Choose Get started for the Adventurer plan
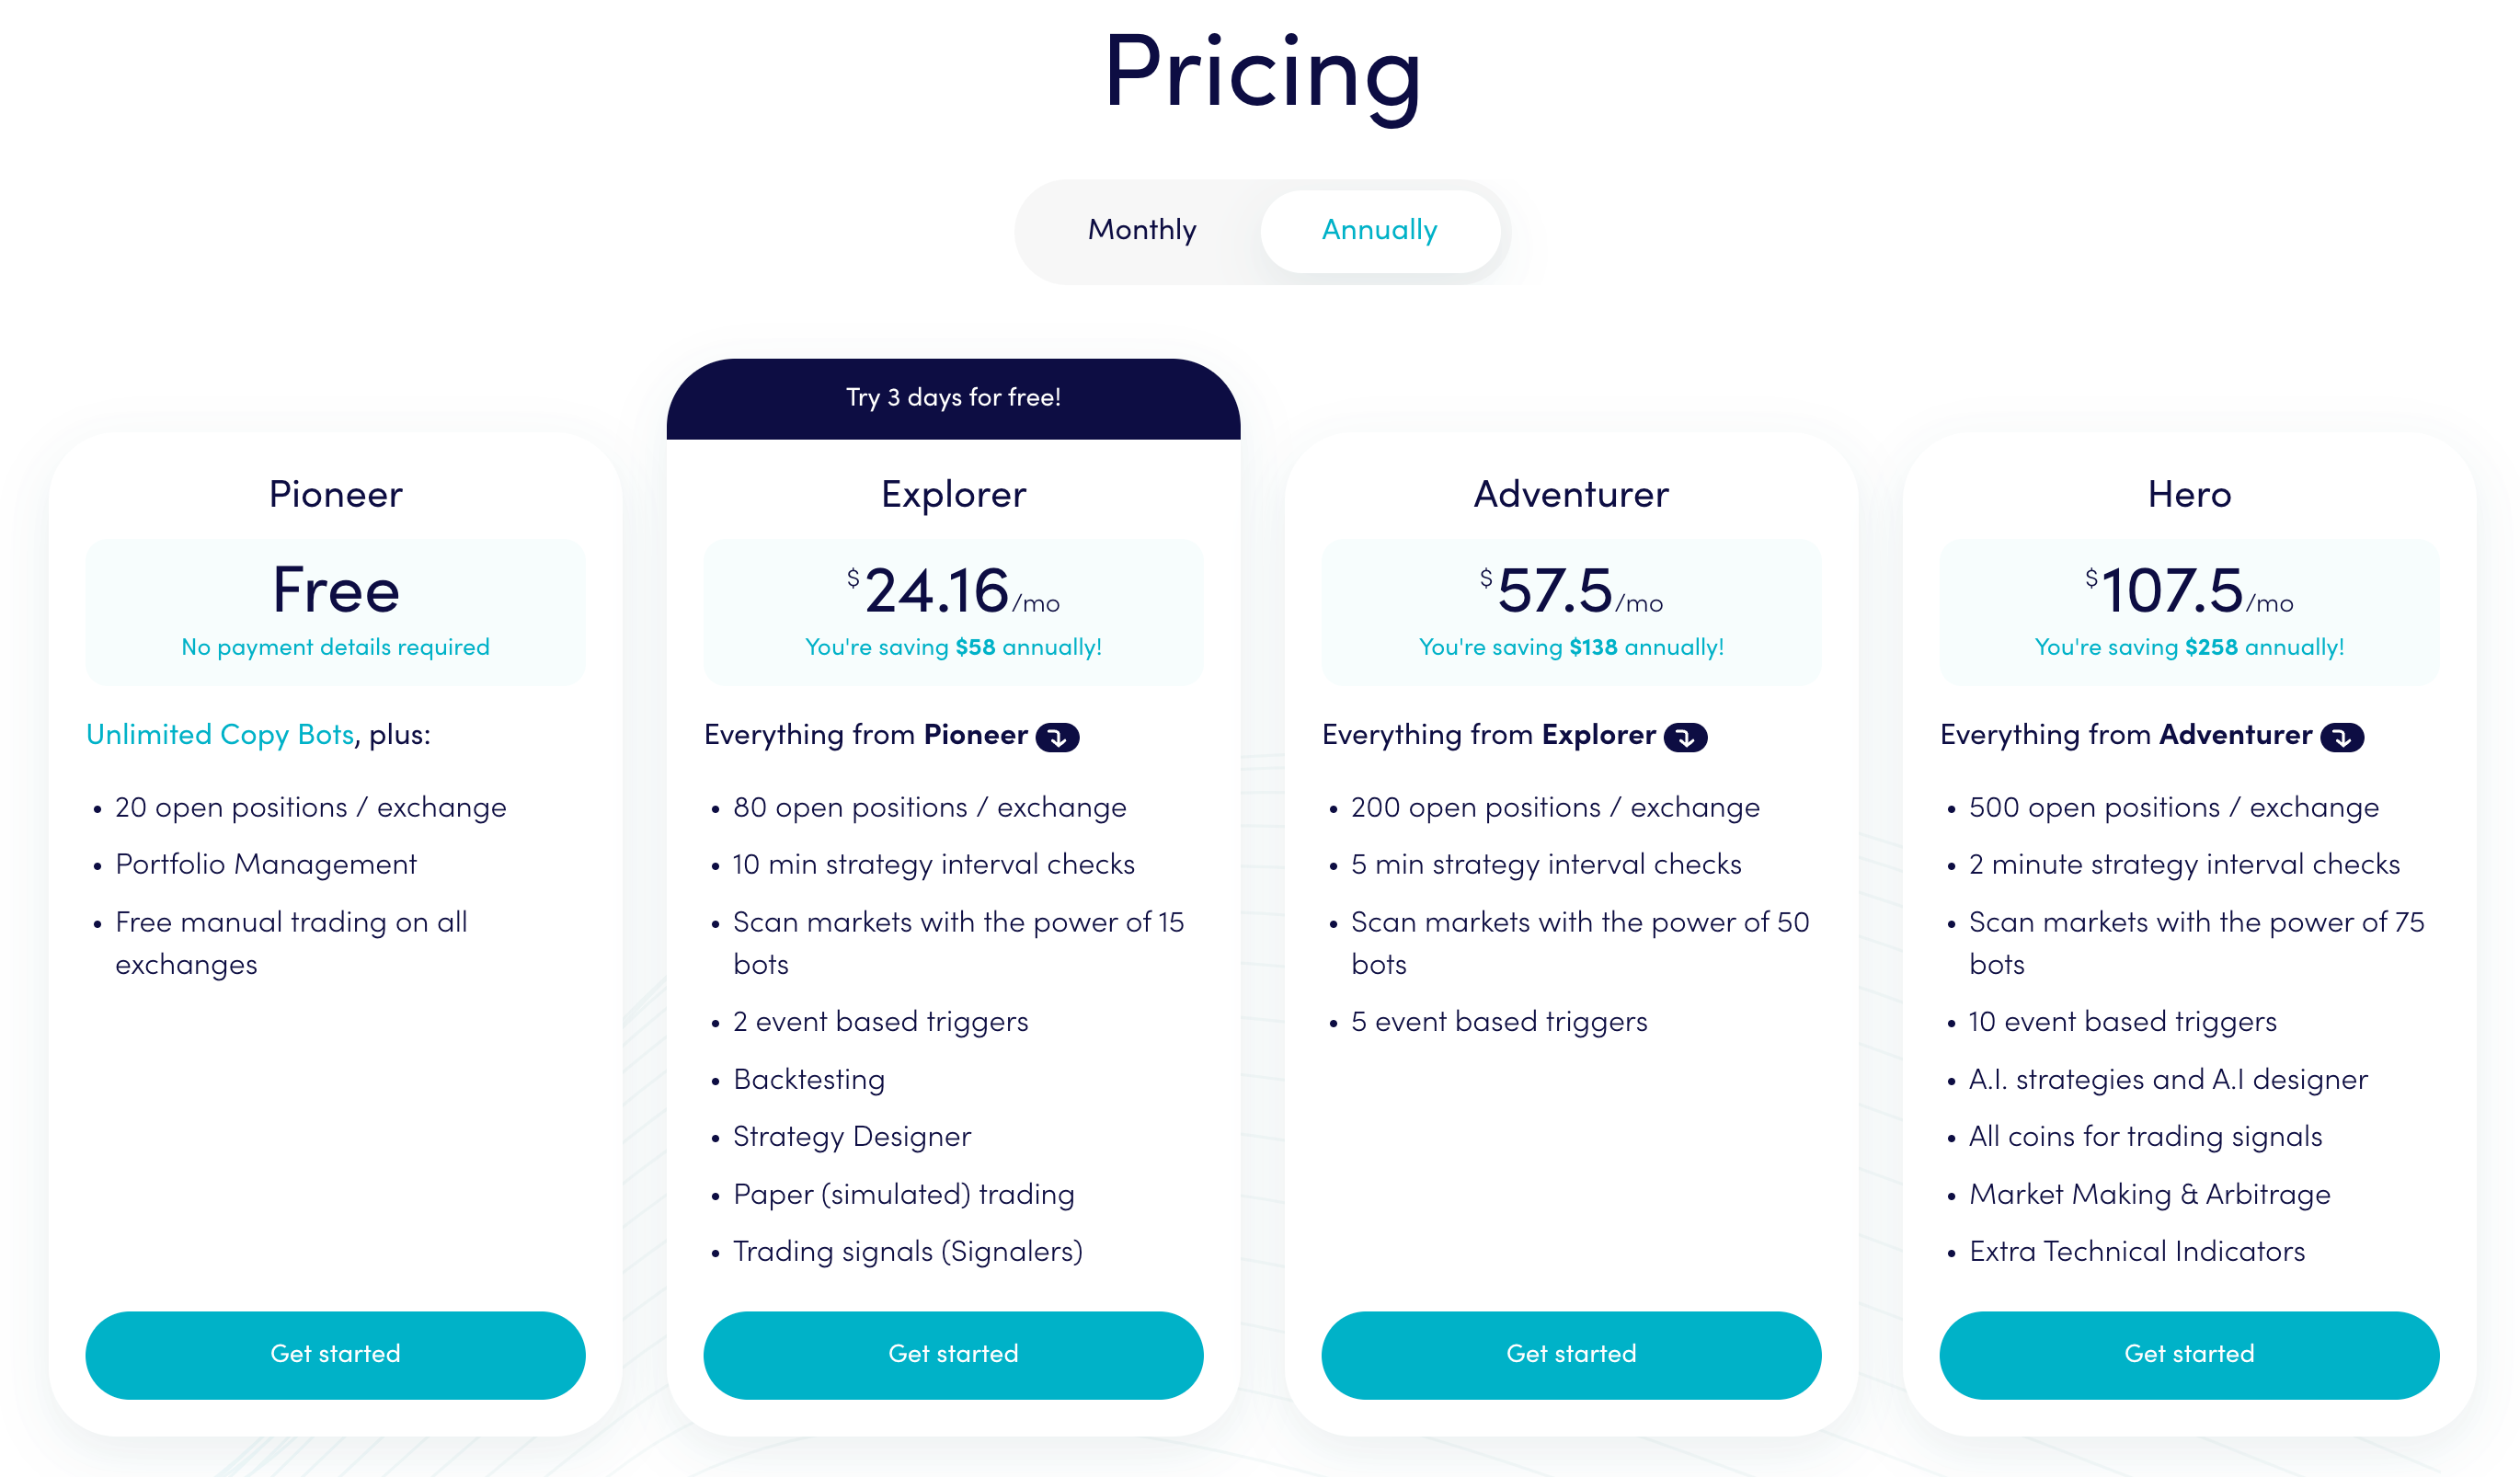This screenshot has width=2520, height=1477. (1570, 1354)
